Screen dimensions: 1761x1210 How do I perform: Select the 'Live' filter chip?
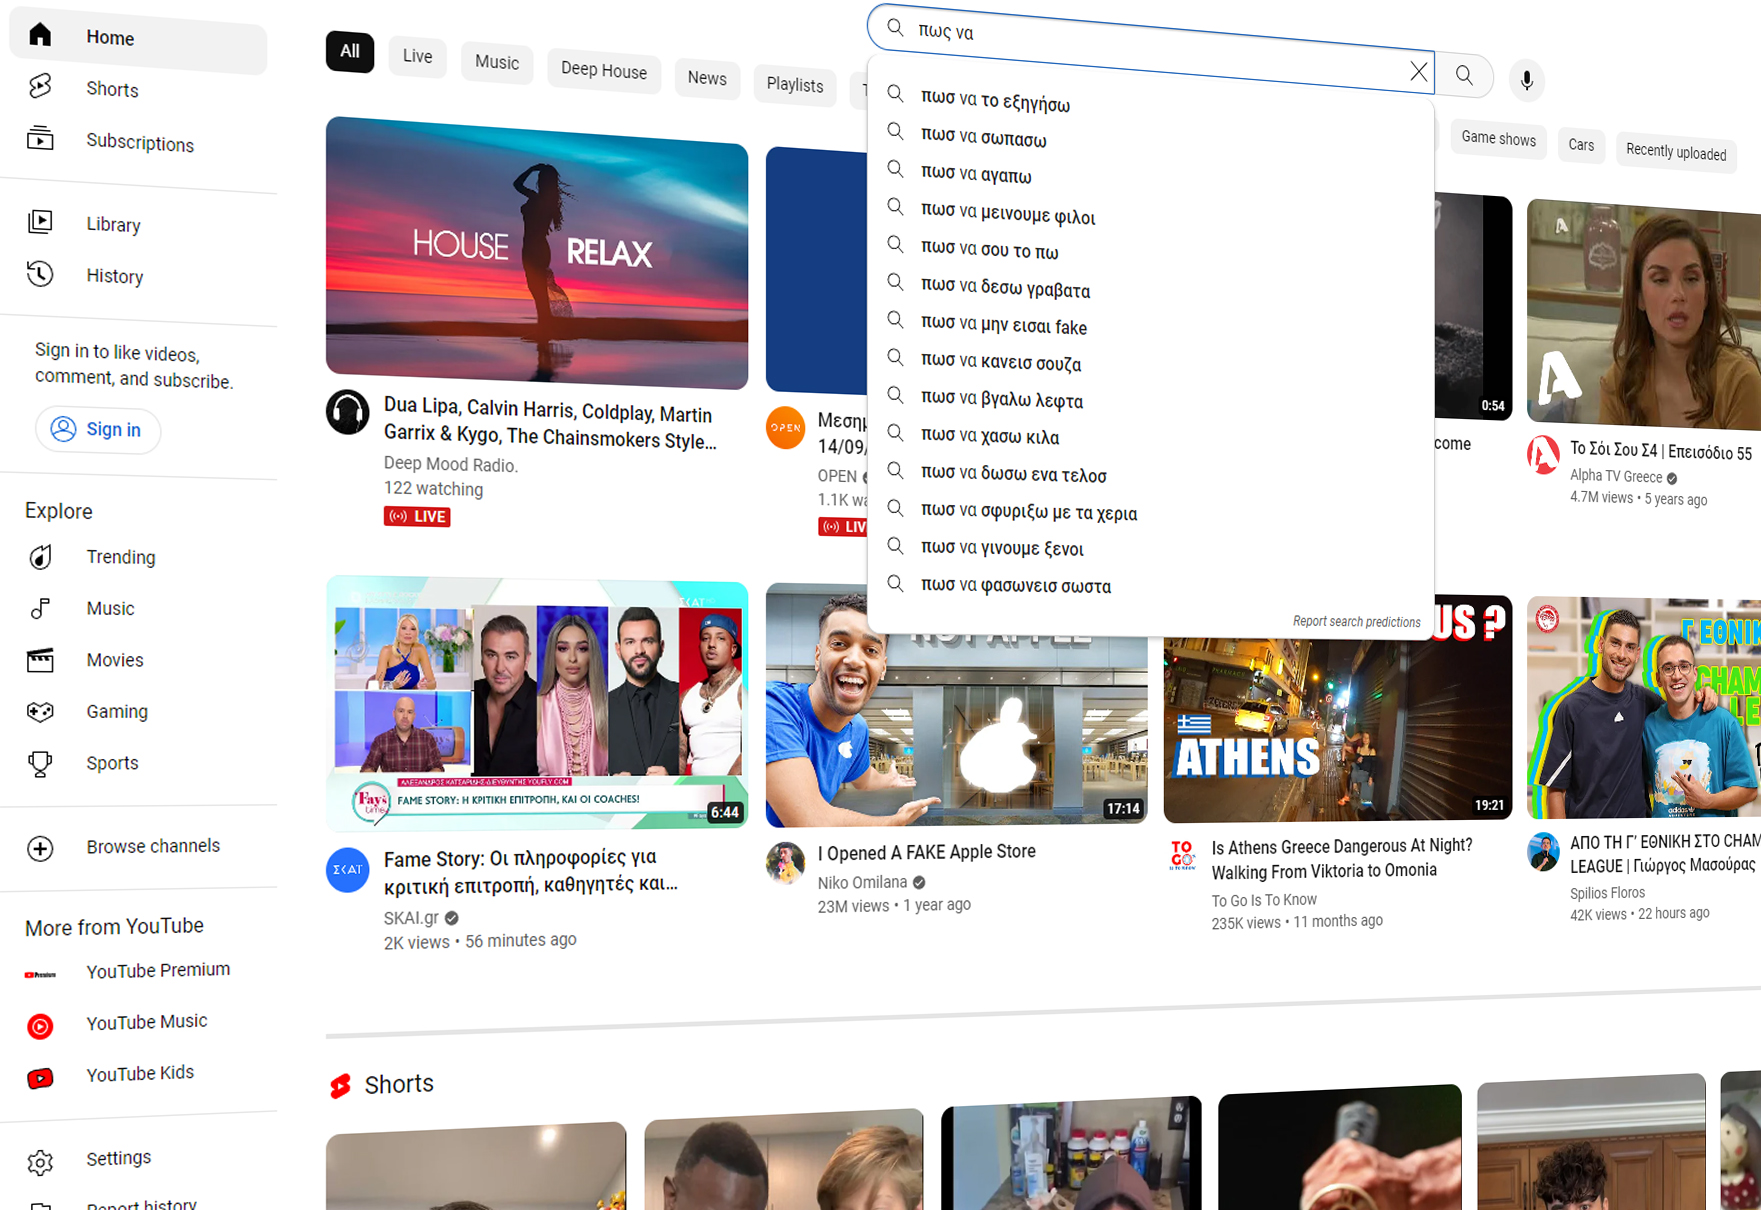[417, 56]
